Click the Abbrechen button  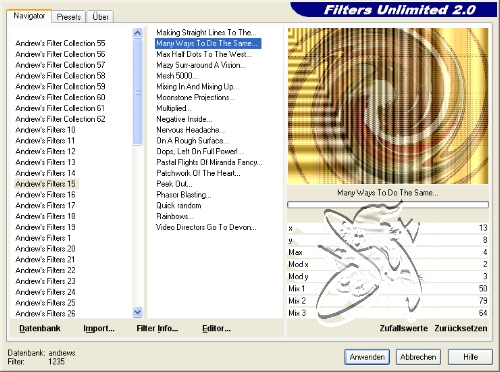(418, 357)
